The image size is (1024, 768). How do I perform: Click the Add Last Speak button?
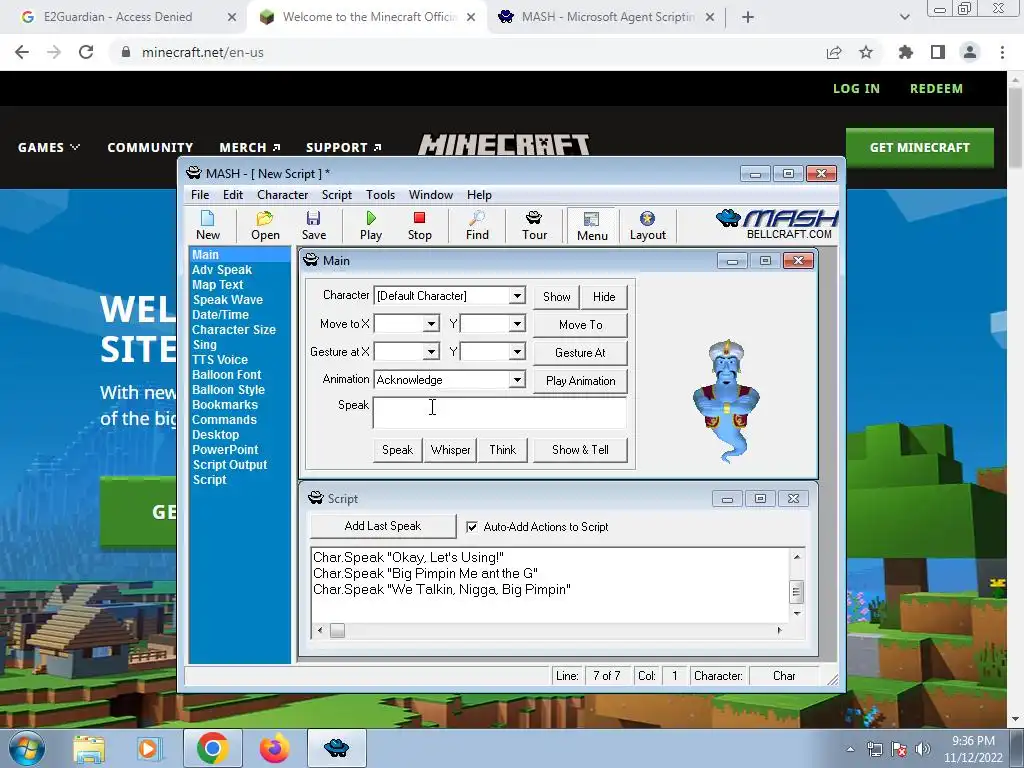click(x=383, y=526)
